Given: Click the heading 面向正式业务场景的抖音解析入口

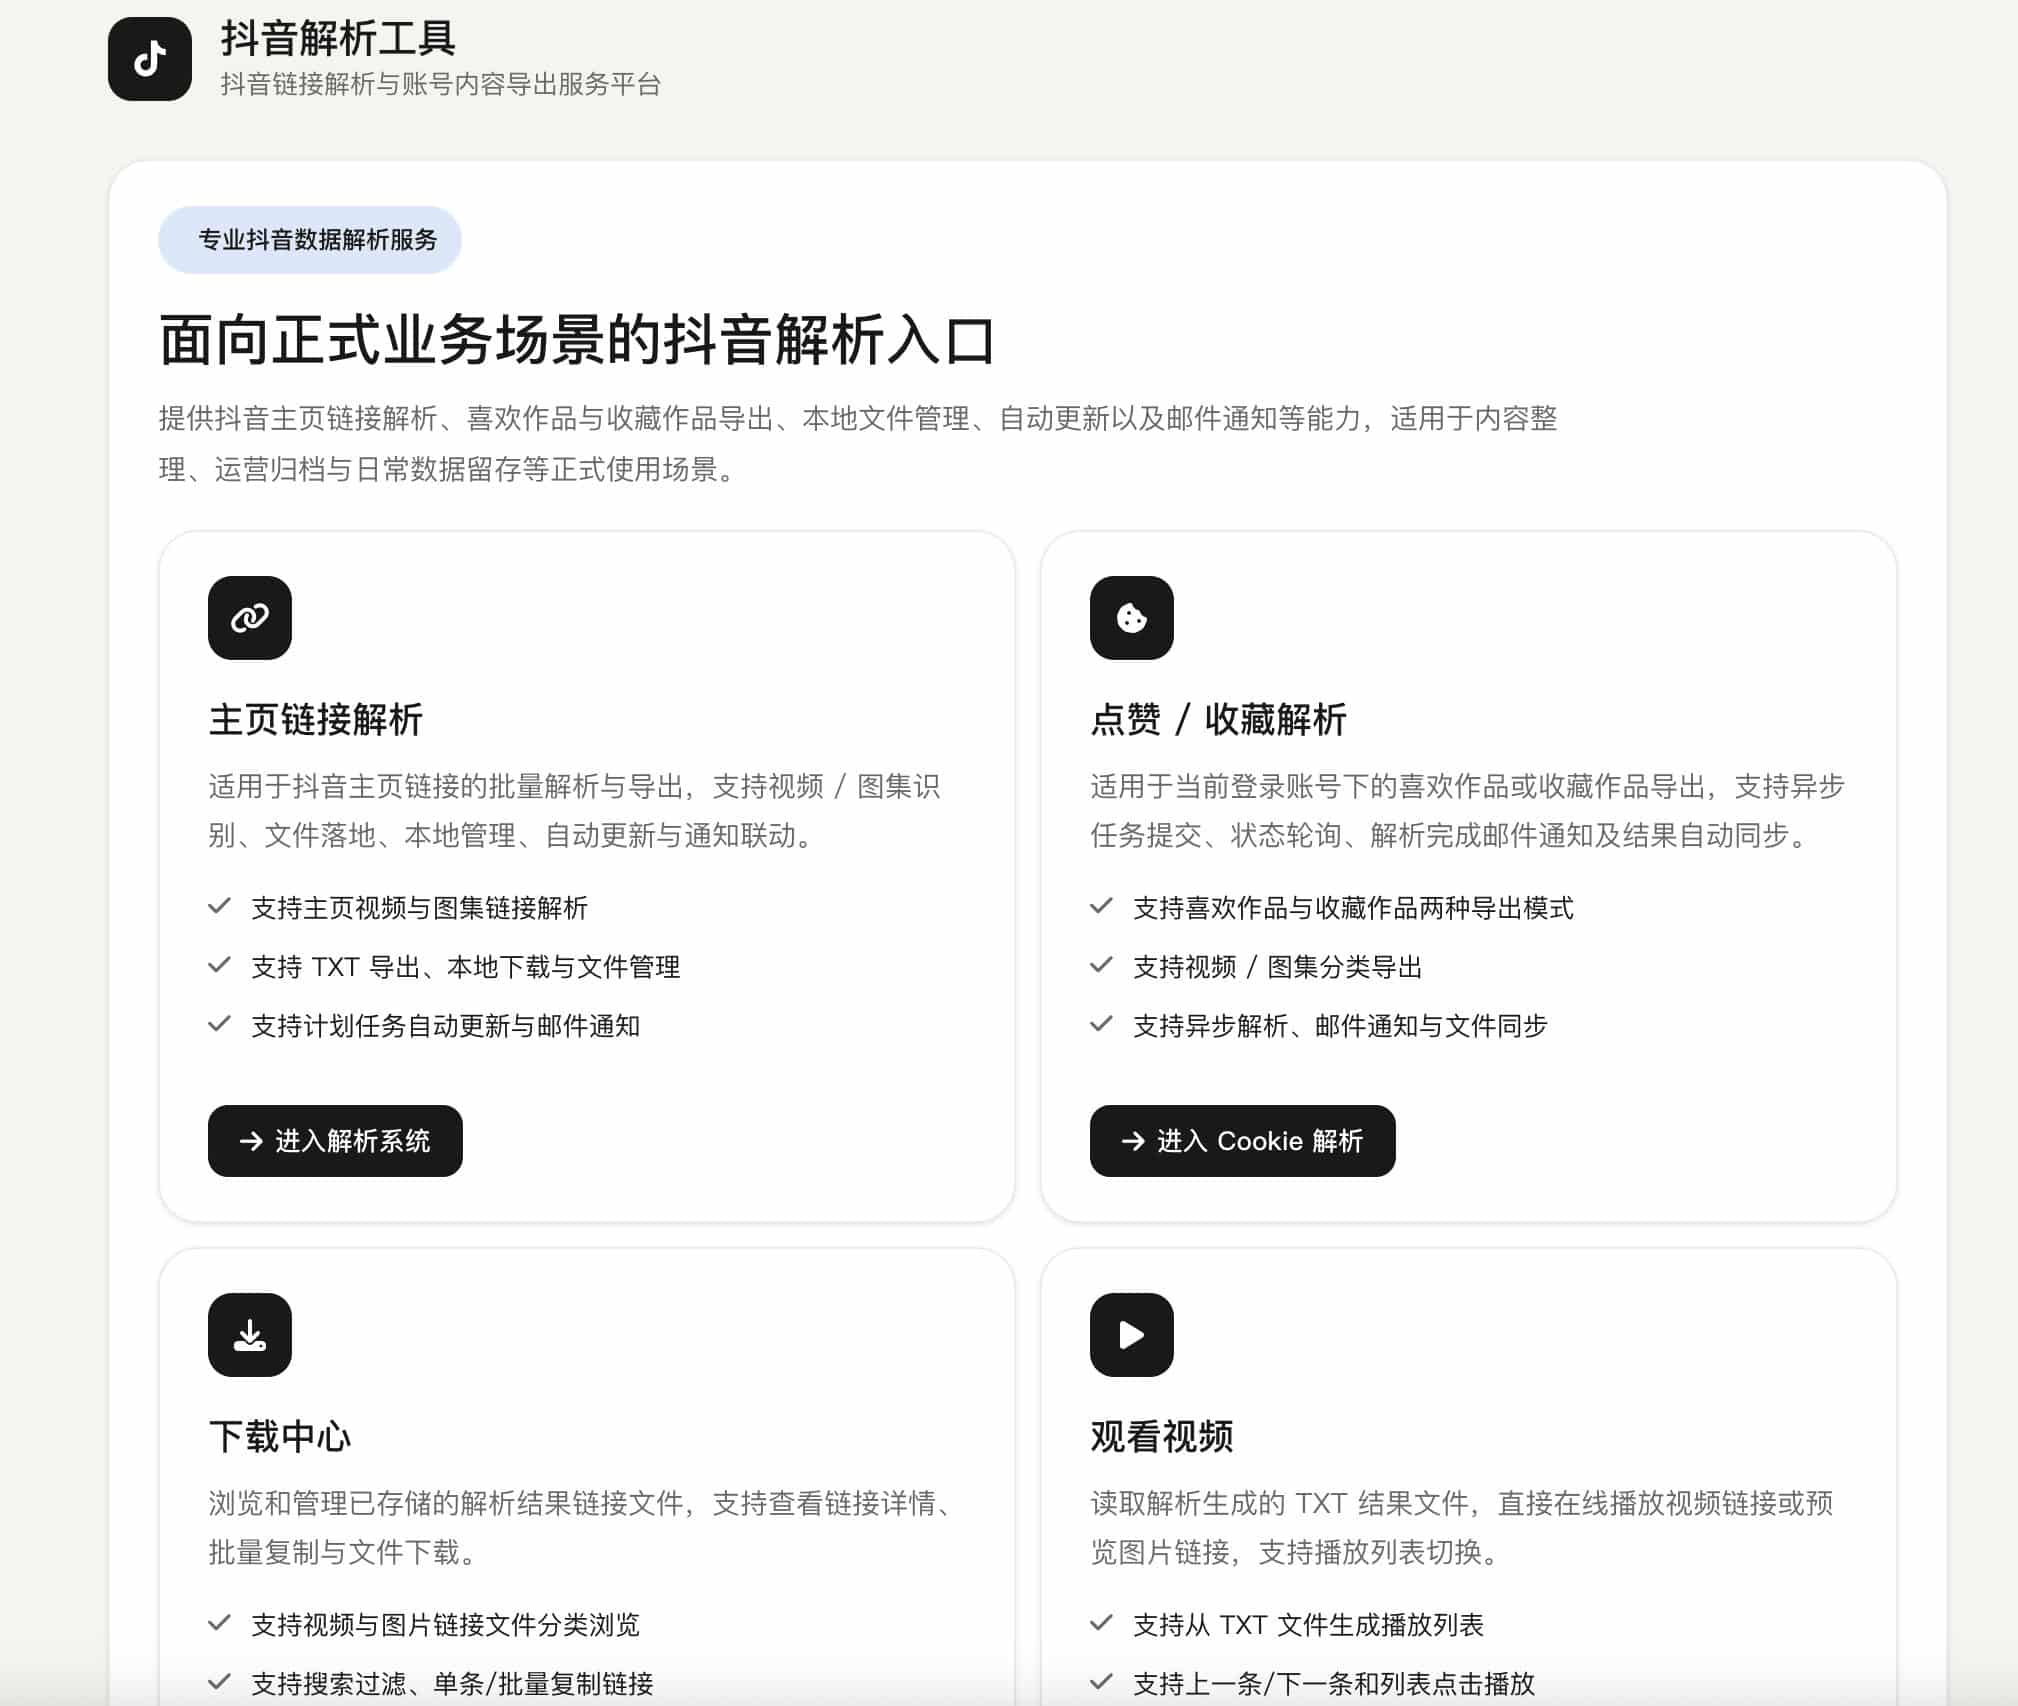Looking at the screenshot, I should coord(577,340).
